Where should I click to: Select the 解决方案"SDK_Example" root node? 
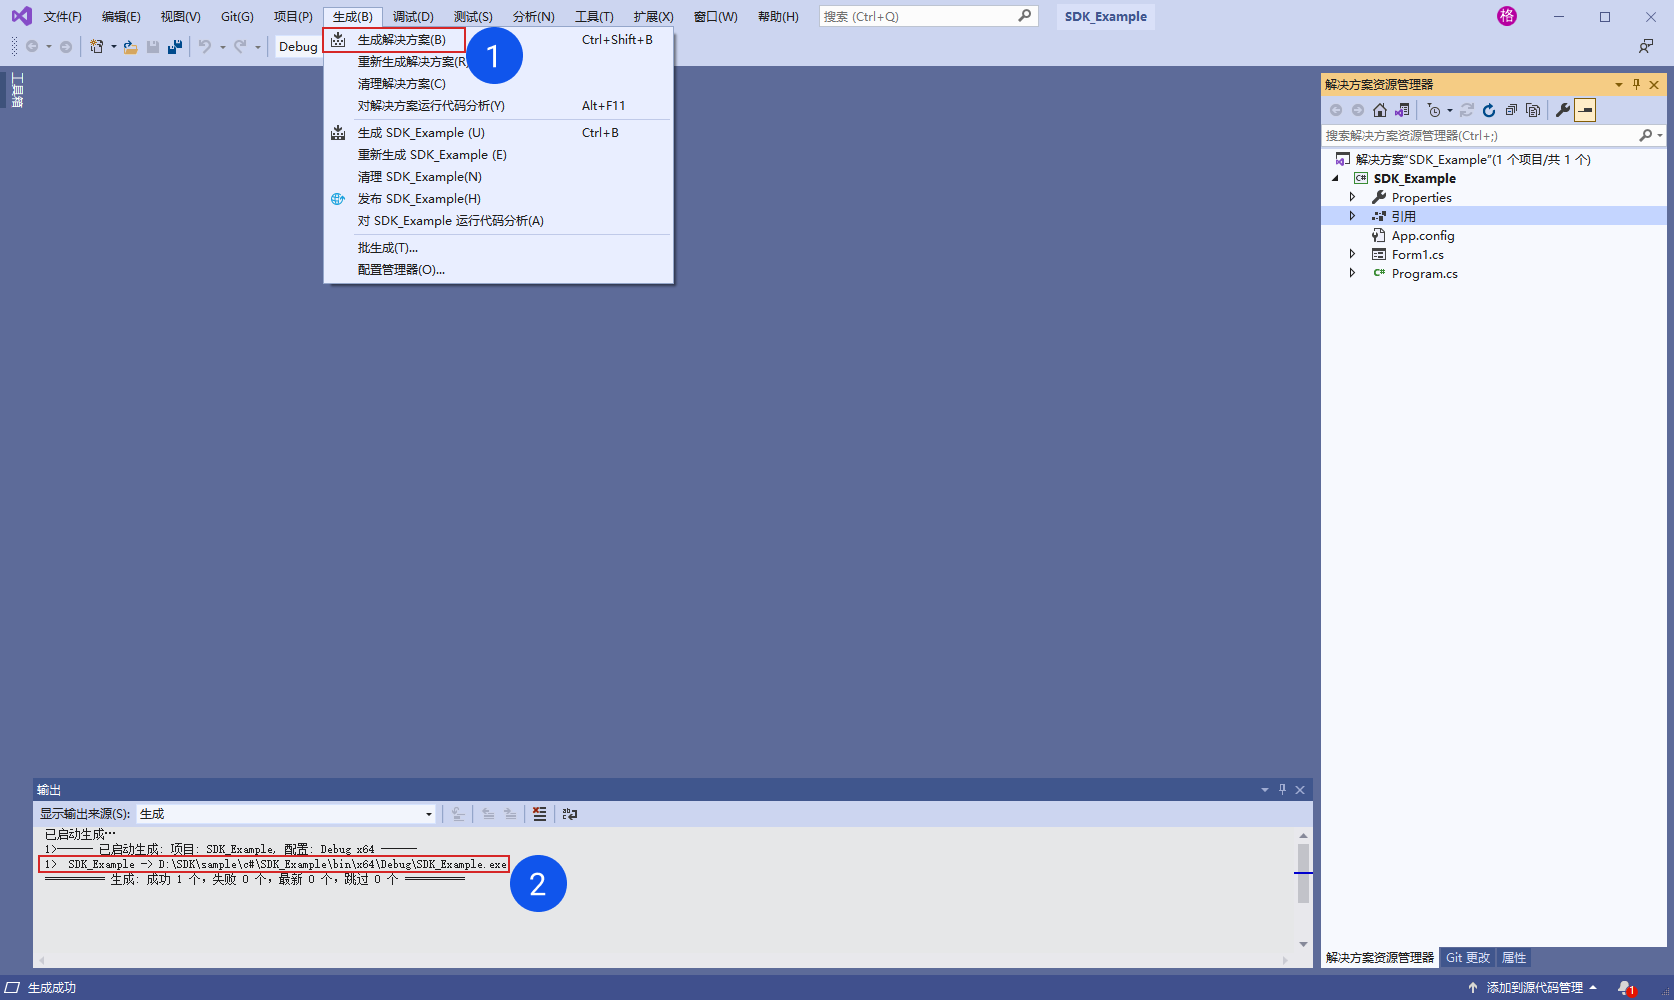click(x=1473, y=159)
